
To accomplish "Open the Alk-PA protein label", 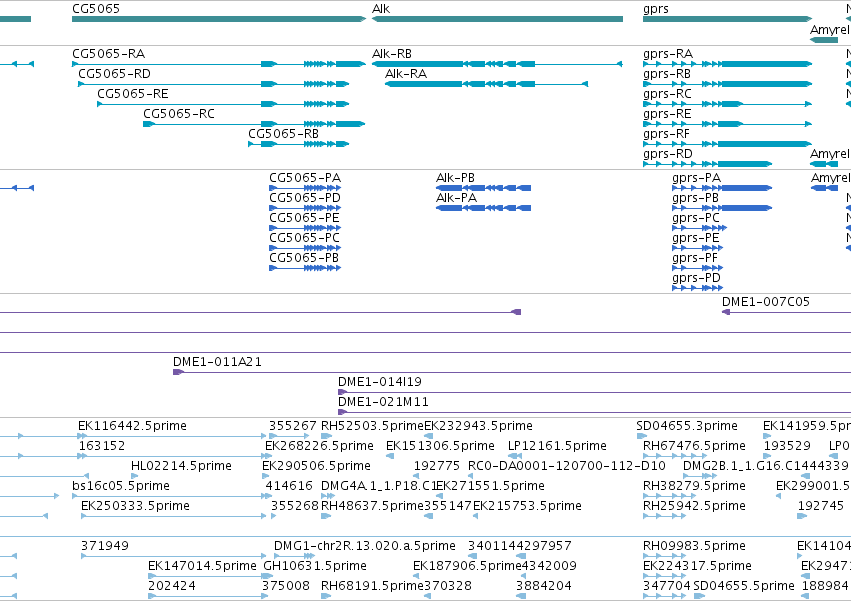I will point(456,198).
